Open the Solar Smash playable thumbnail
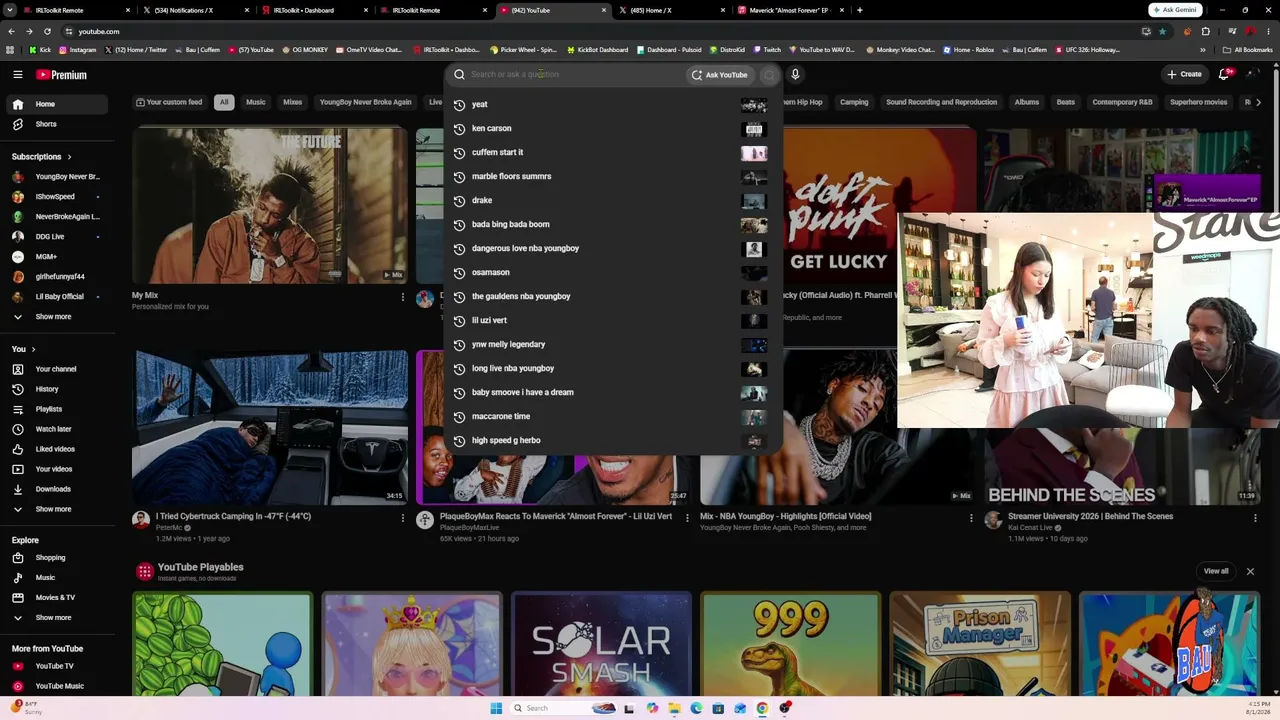The width and height of the screenshot is (1280, 720). point(601,644)
